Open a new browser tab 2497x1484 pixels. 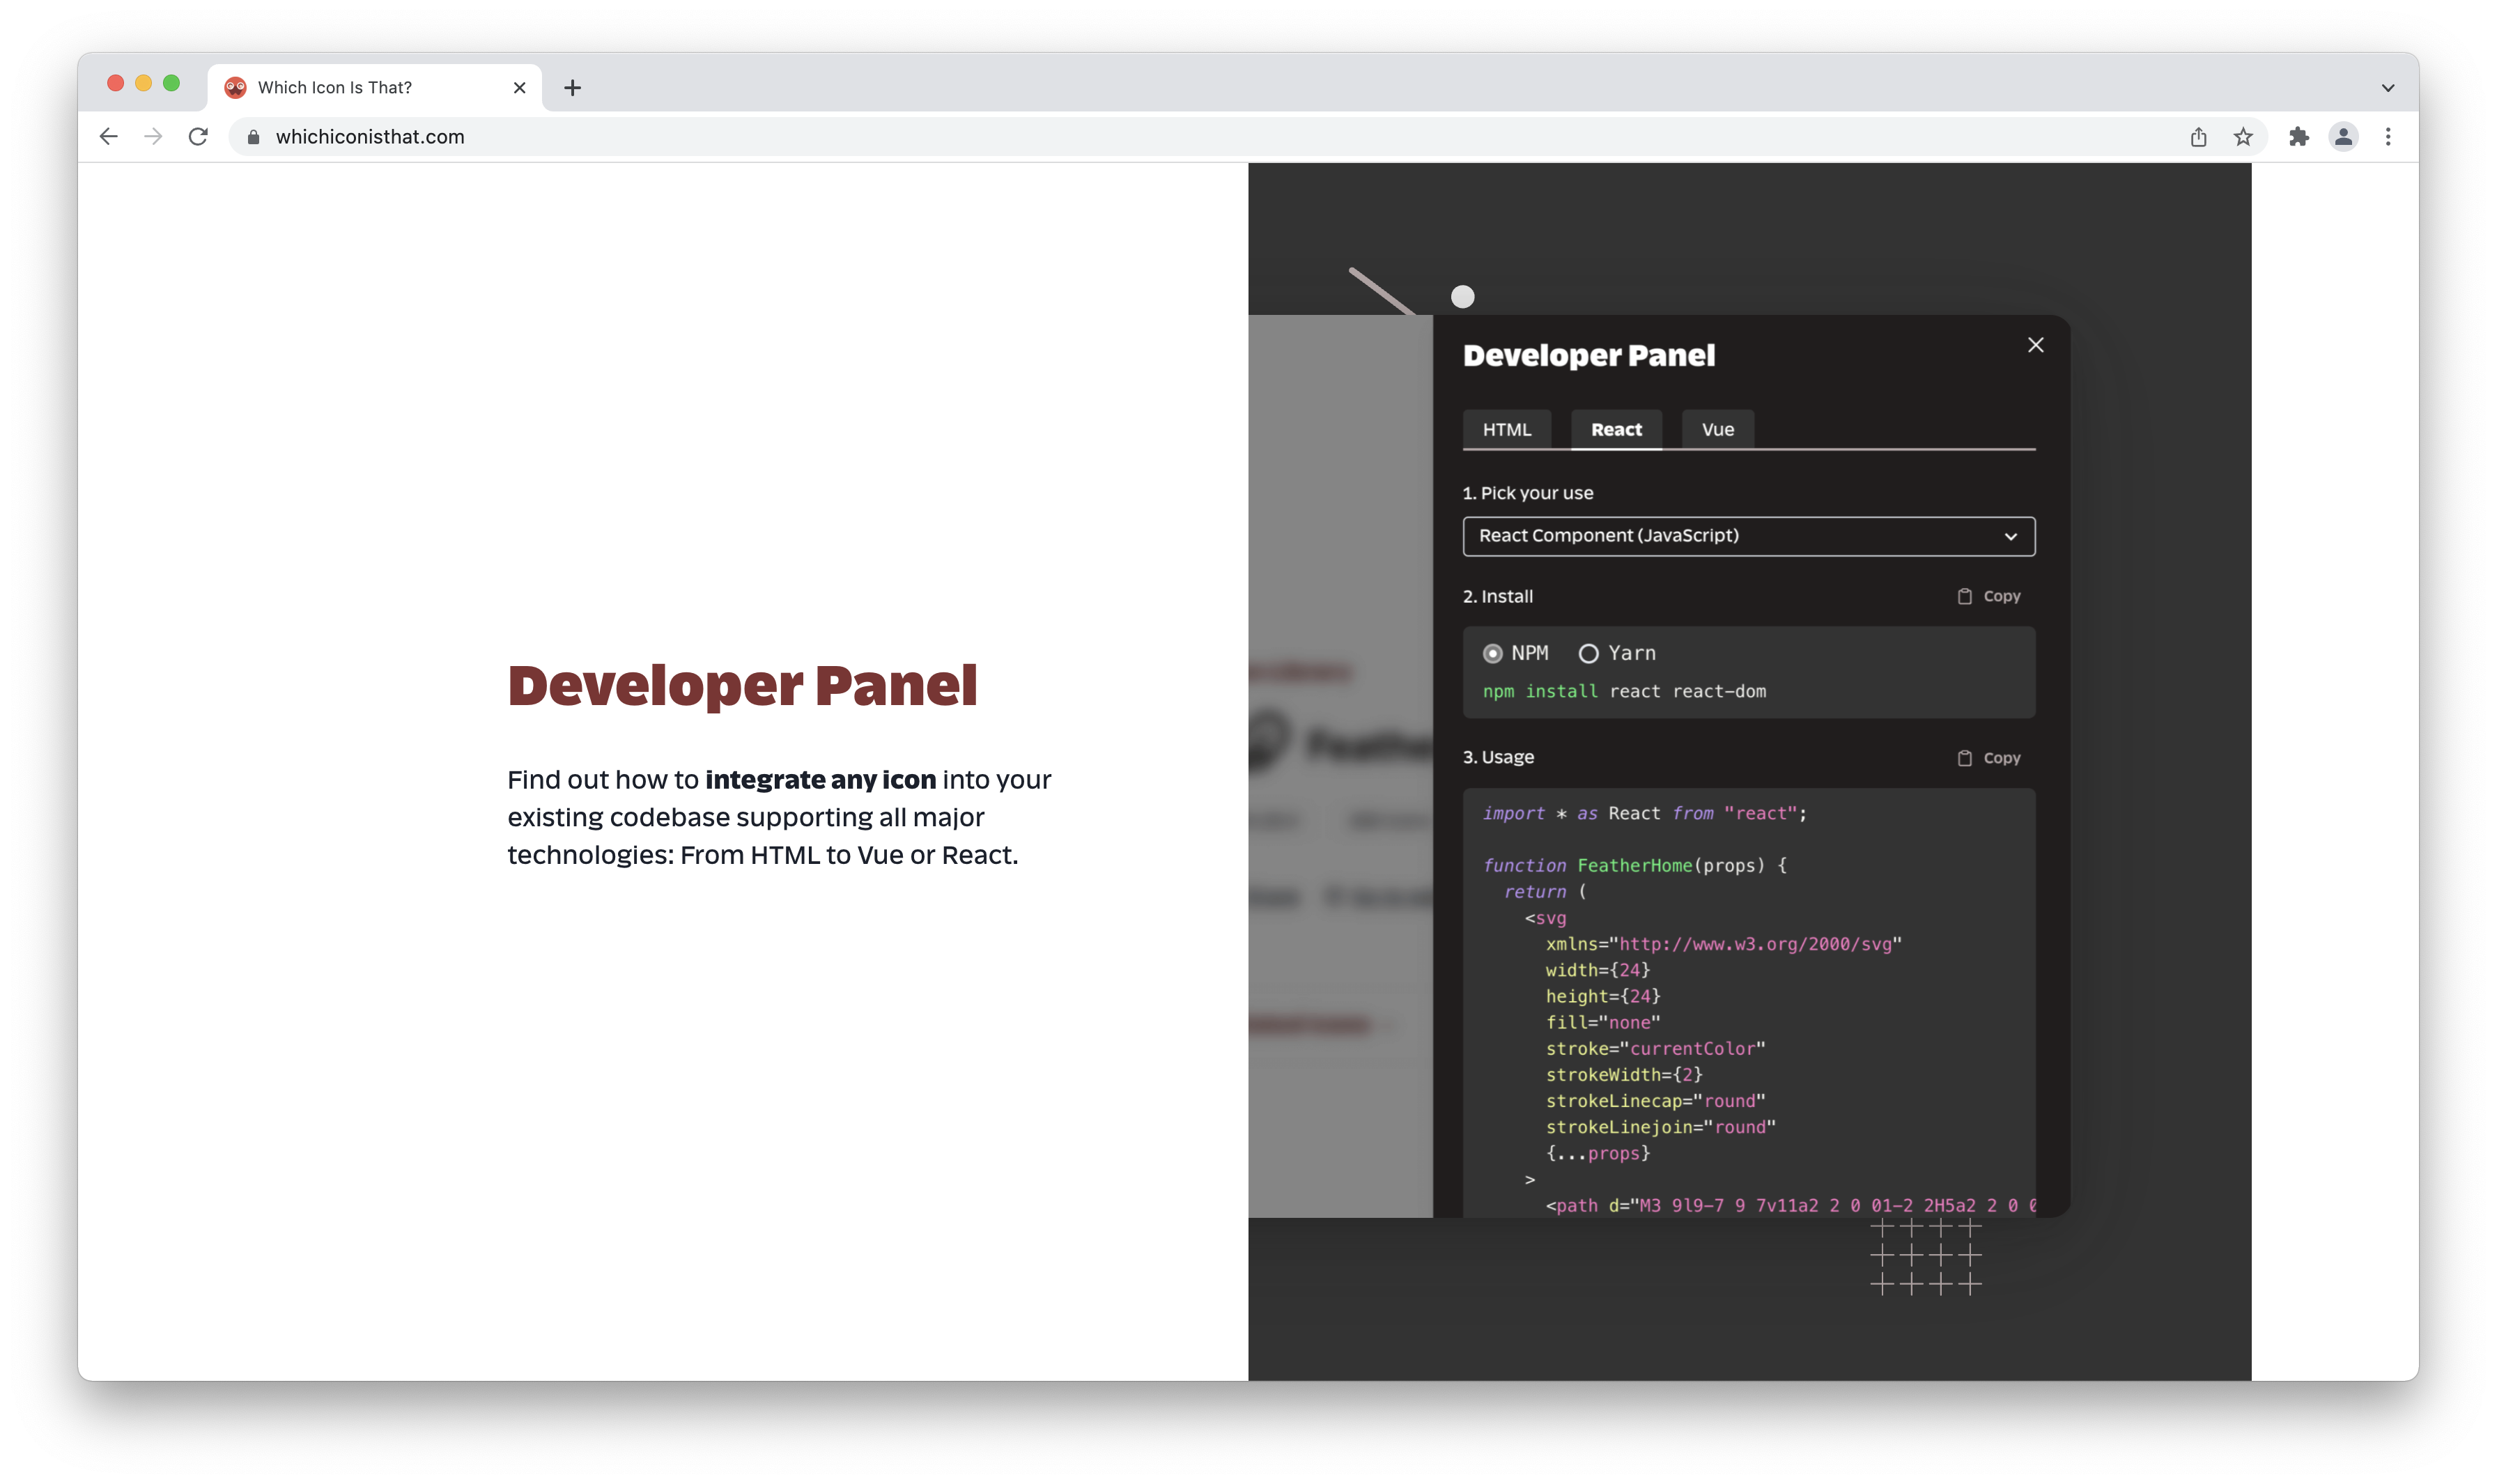click(572, 88)
